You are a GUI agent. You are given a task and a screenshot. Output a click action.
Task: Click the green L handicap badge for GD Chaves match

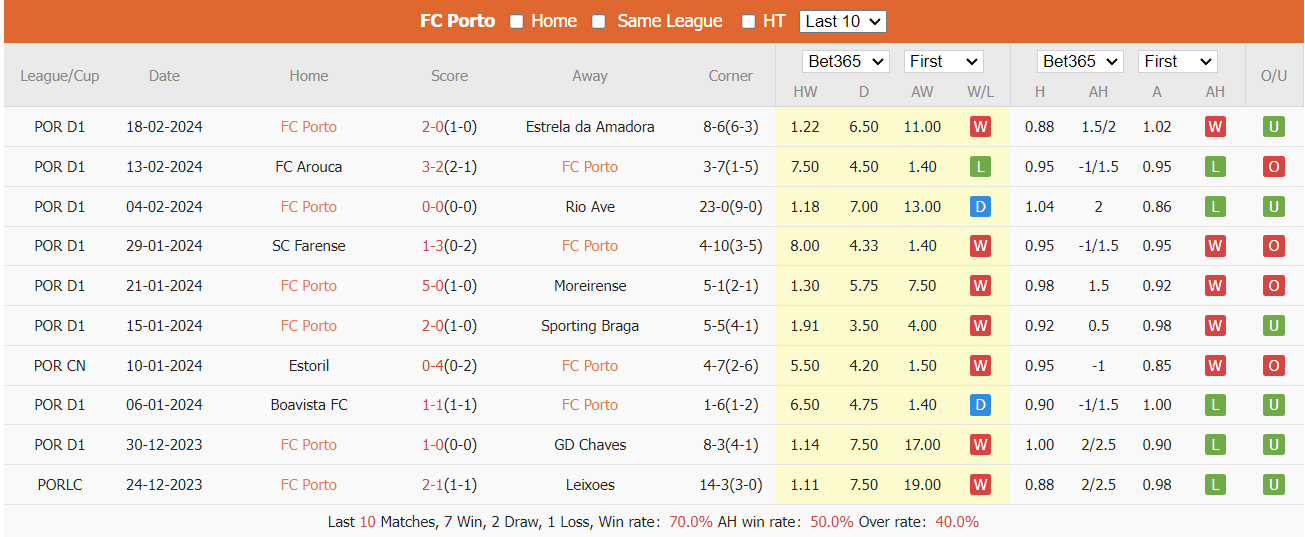(x=1215, y=445)
